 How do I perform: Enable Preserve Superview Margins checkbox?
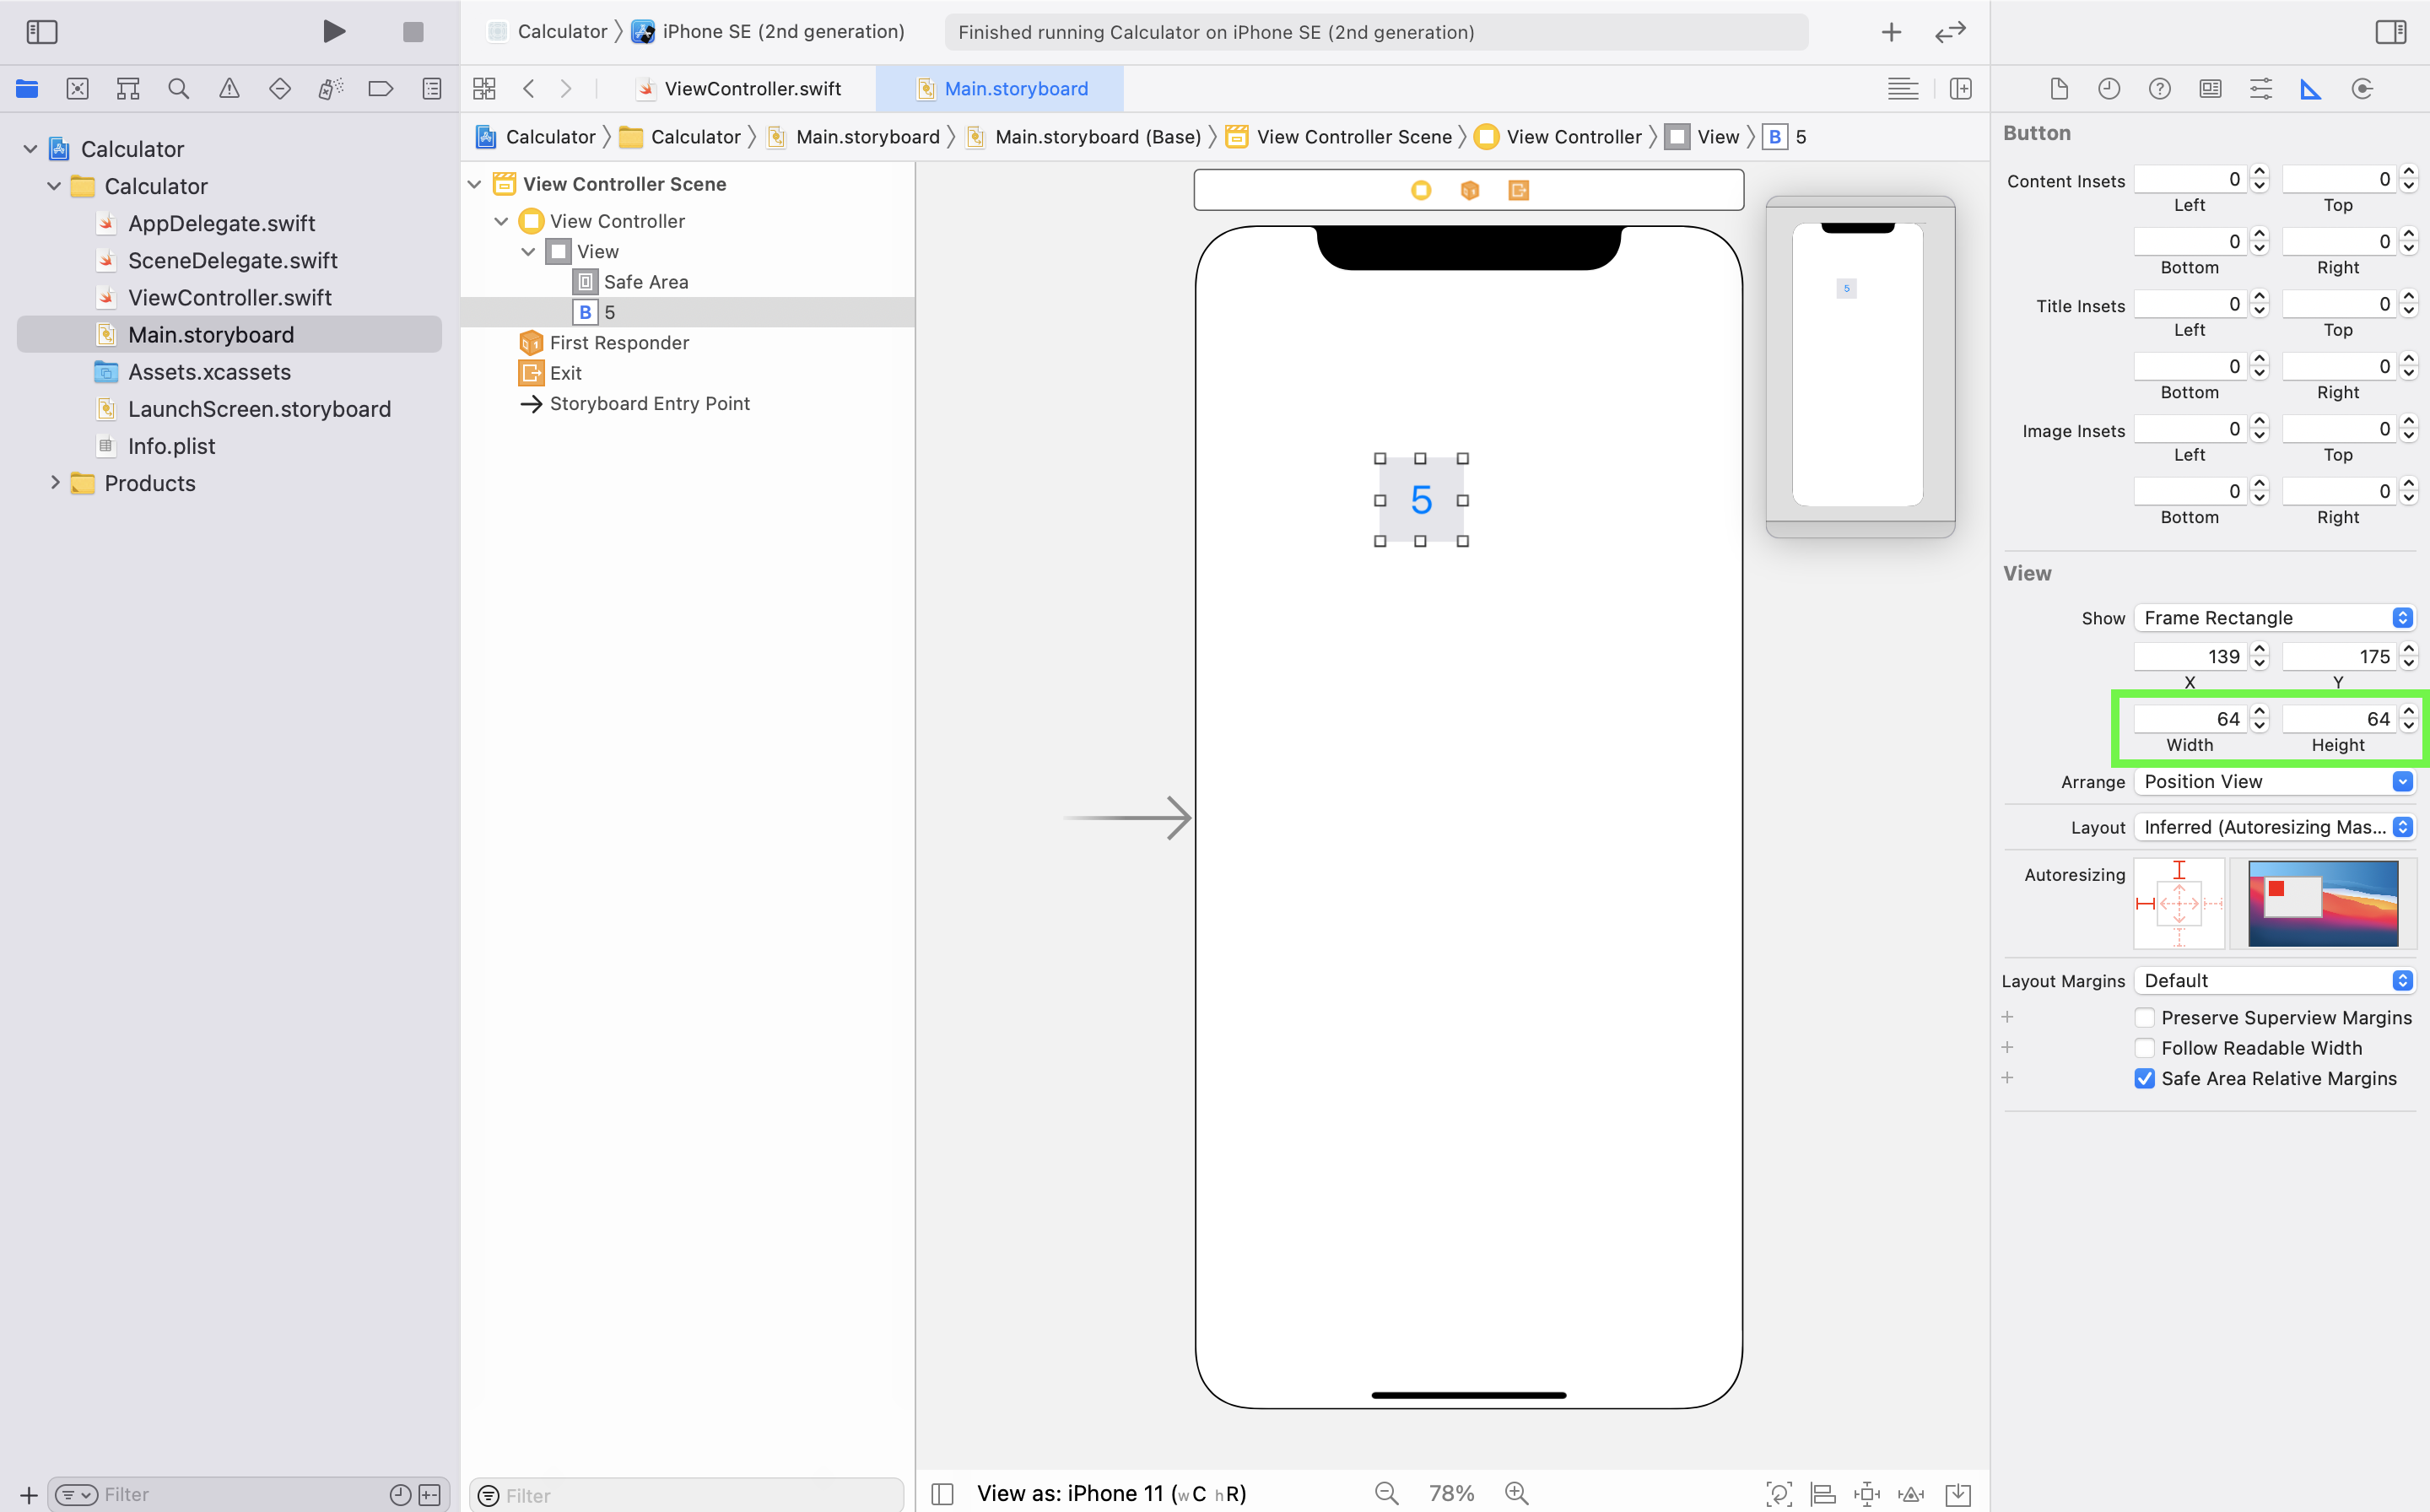[2144, 1017]
